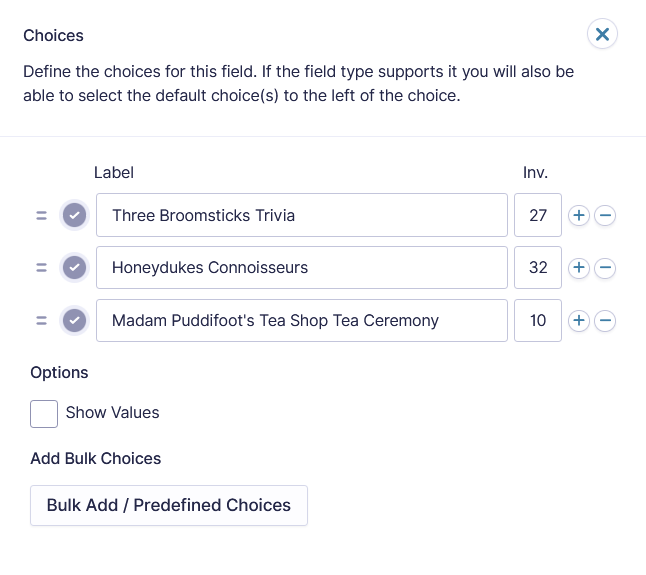The image size is (646, 575).
Task: Edit the Honeydukes Connoisseurs label field
Action: tap(302, 268)
